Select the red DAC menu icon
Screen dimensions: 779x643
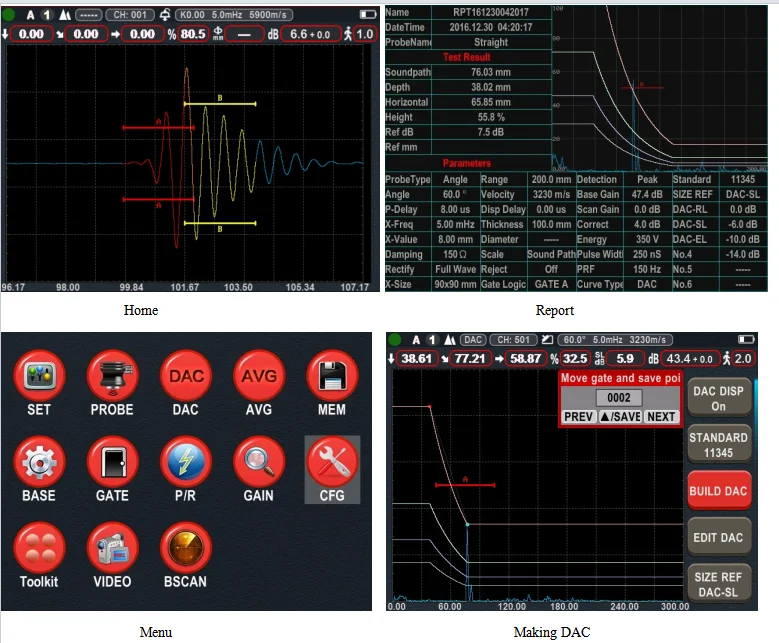click(x=185, y=375)
